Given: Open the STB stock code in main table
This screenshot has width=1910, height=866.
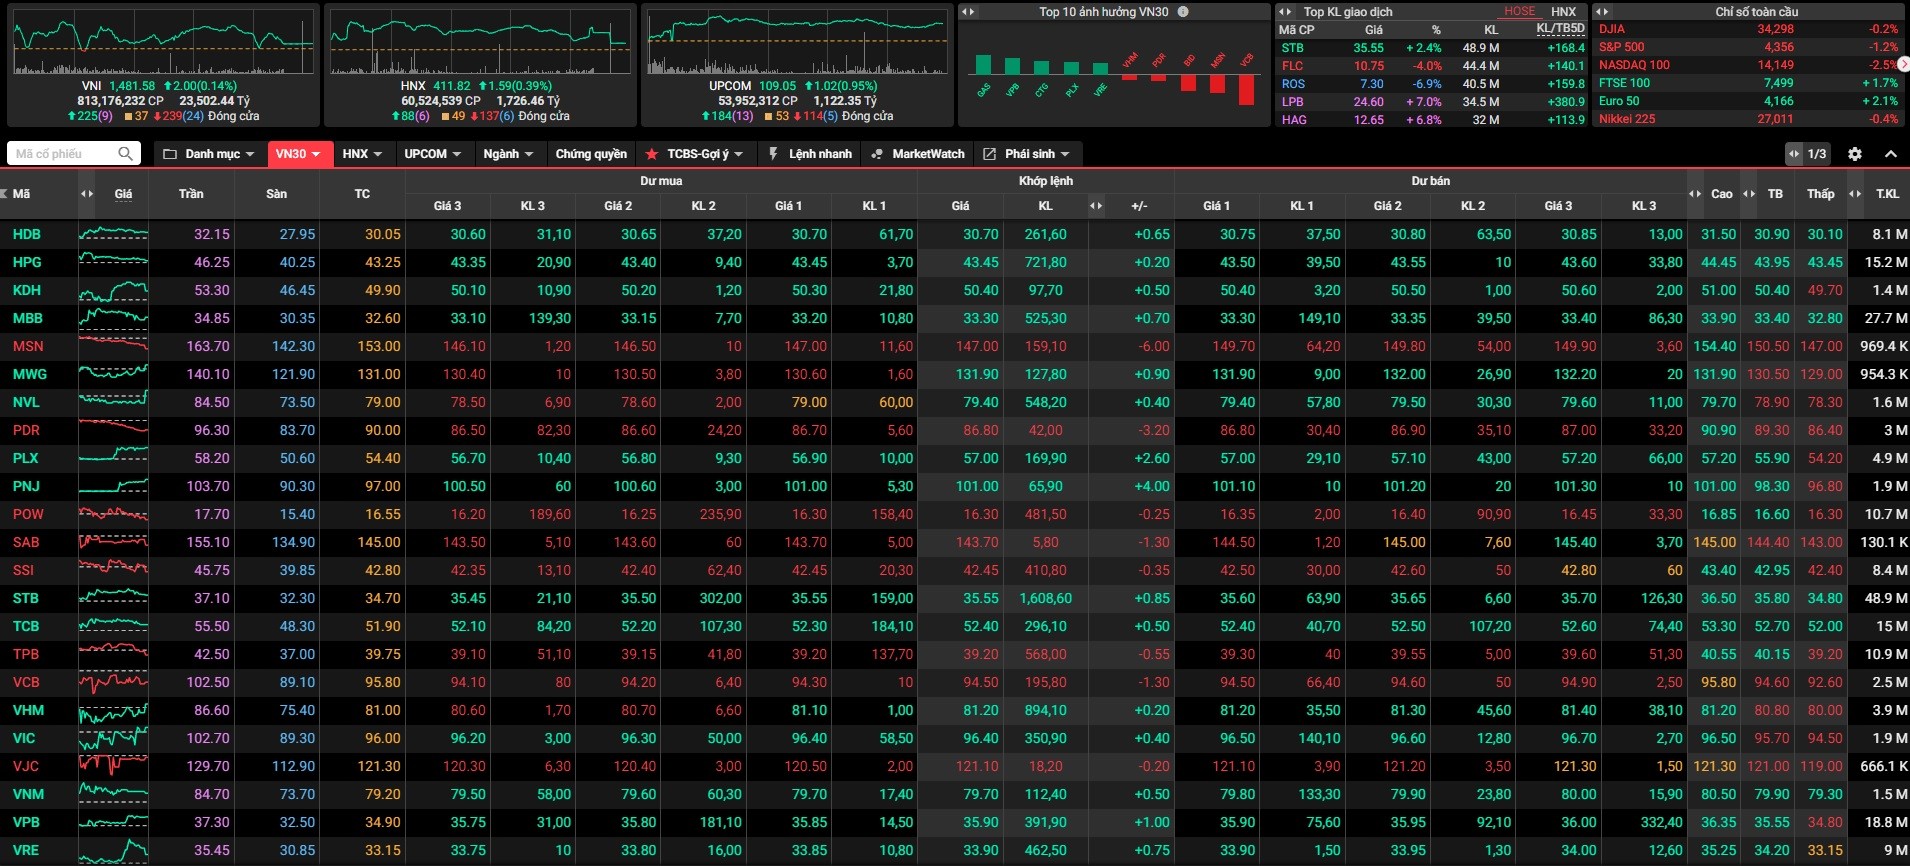Looking at the screenshot, I should pos(26,598).
